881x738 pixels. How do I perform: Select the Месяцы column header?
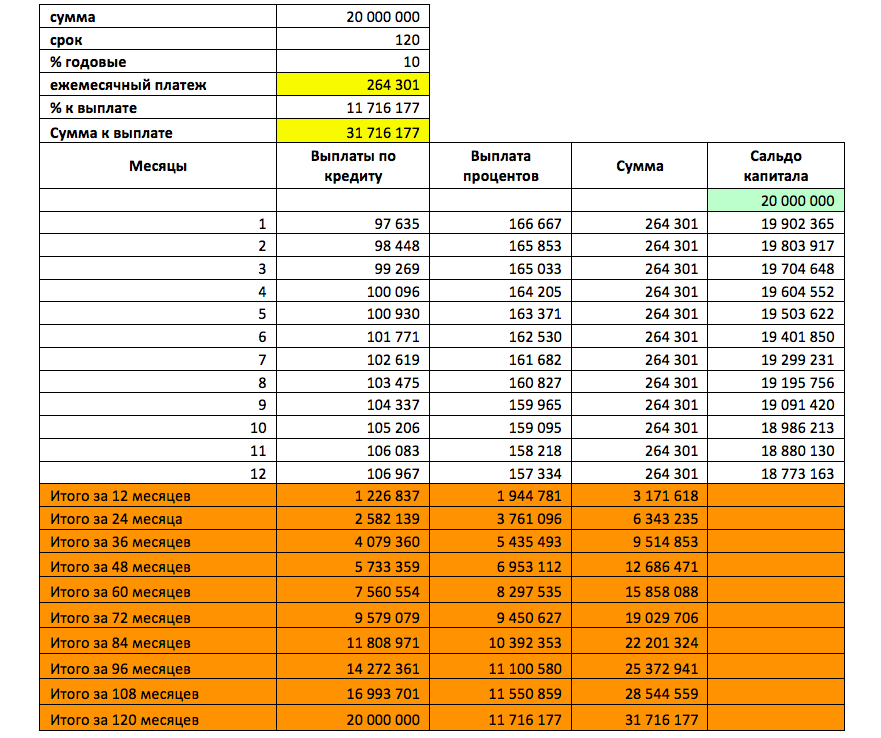pyautogui.click(x=158, y=166)
